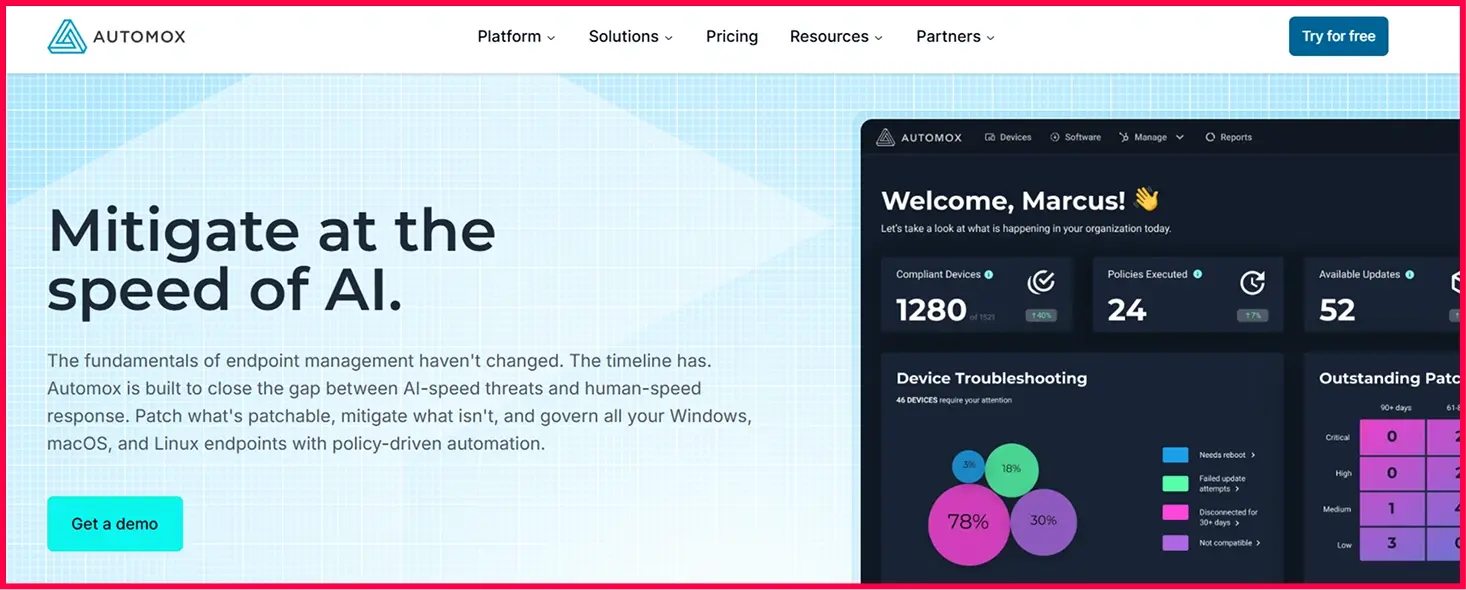The height and width of the screenshot is (590, 1466).
Task: Click the 1280 compliant devices value
Action: [931, 311]
